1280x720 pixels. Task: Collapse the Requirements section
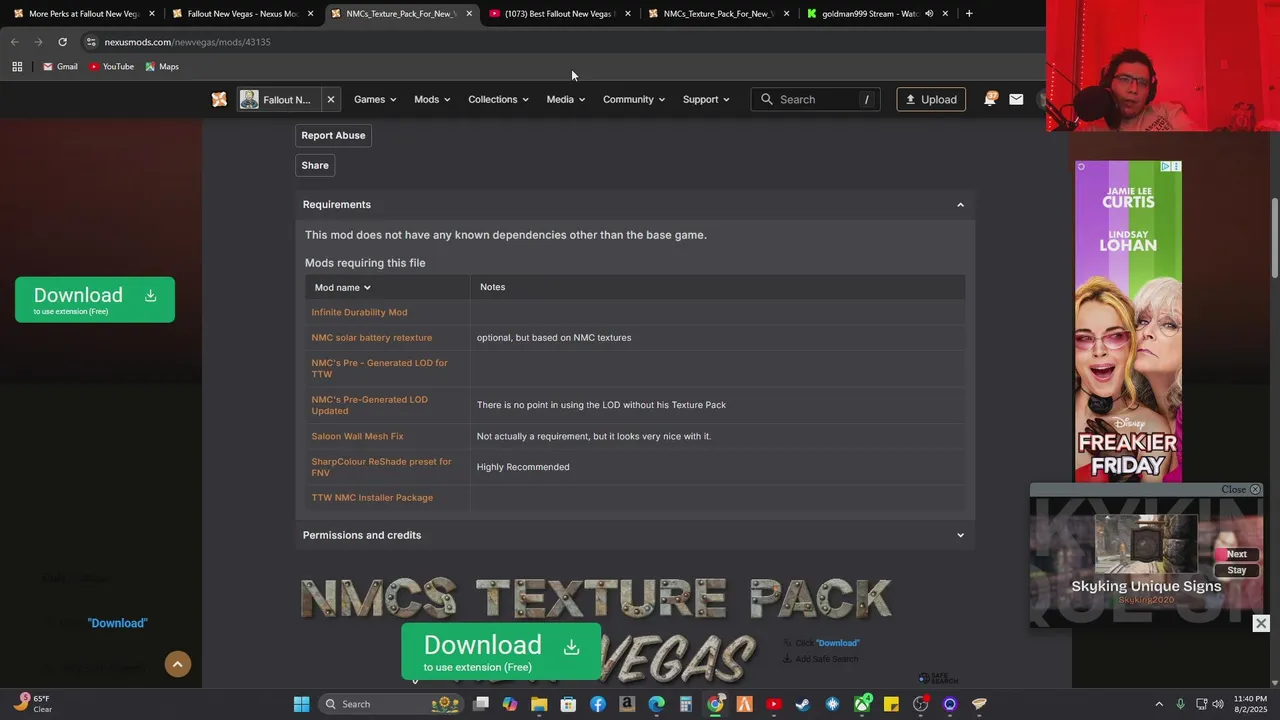(x=635, y=204)
